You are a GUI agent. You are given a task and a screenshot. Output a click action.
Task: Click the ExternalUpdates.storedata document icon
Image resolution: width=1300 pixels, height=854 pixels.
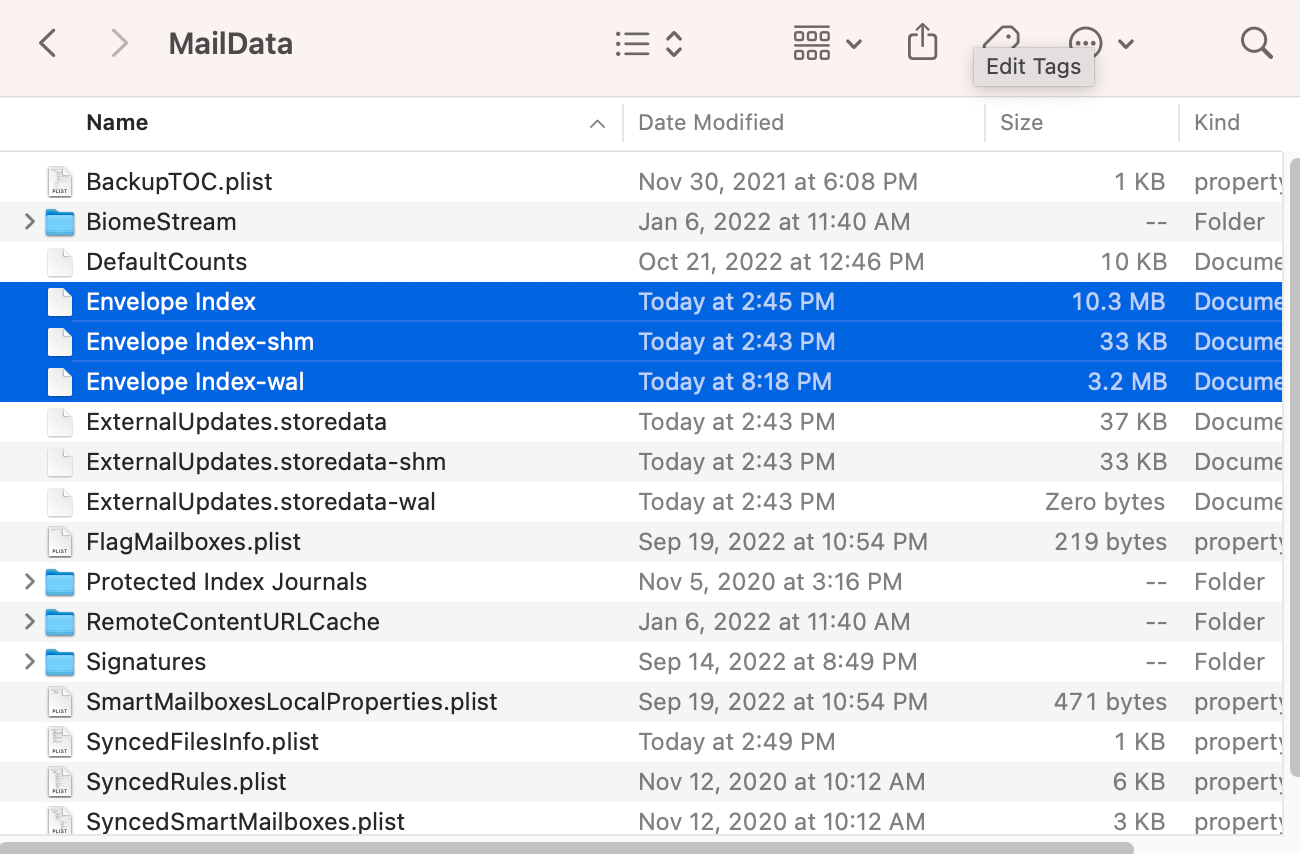pyautogui.click(x=60, y=422)
